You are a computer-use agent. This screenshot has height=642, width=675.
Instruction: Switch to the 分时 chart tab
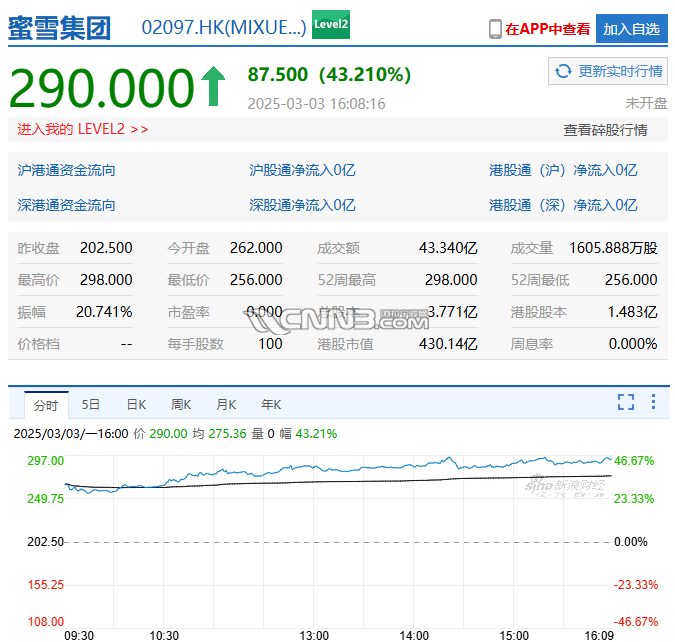[46, 405]
